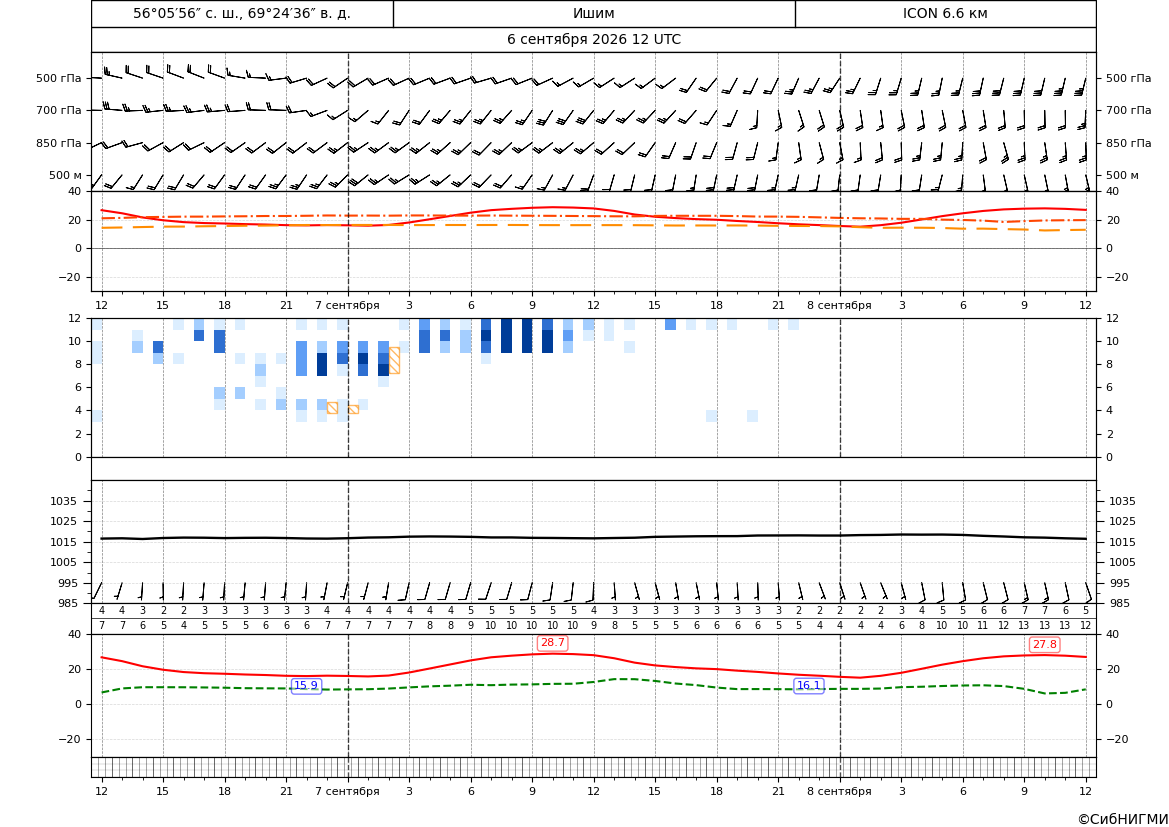Click the coordinates header cell
The image size is (1169, 827).
point(242,13)
